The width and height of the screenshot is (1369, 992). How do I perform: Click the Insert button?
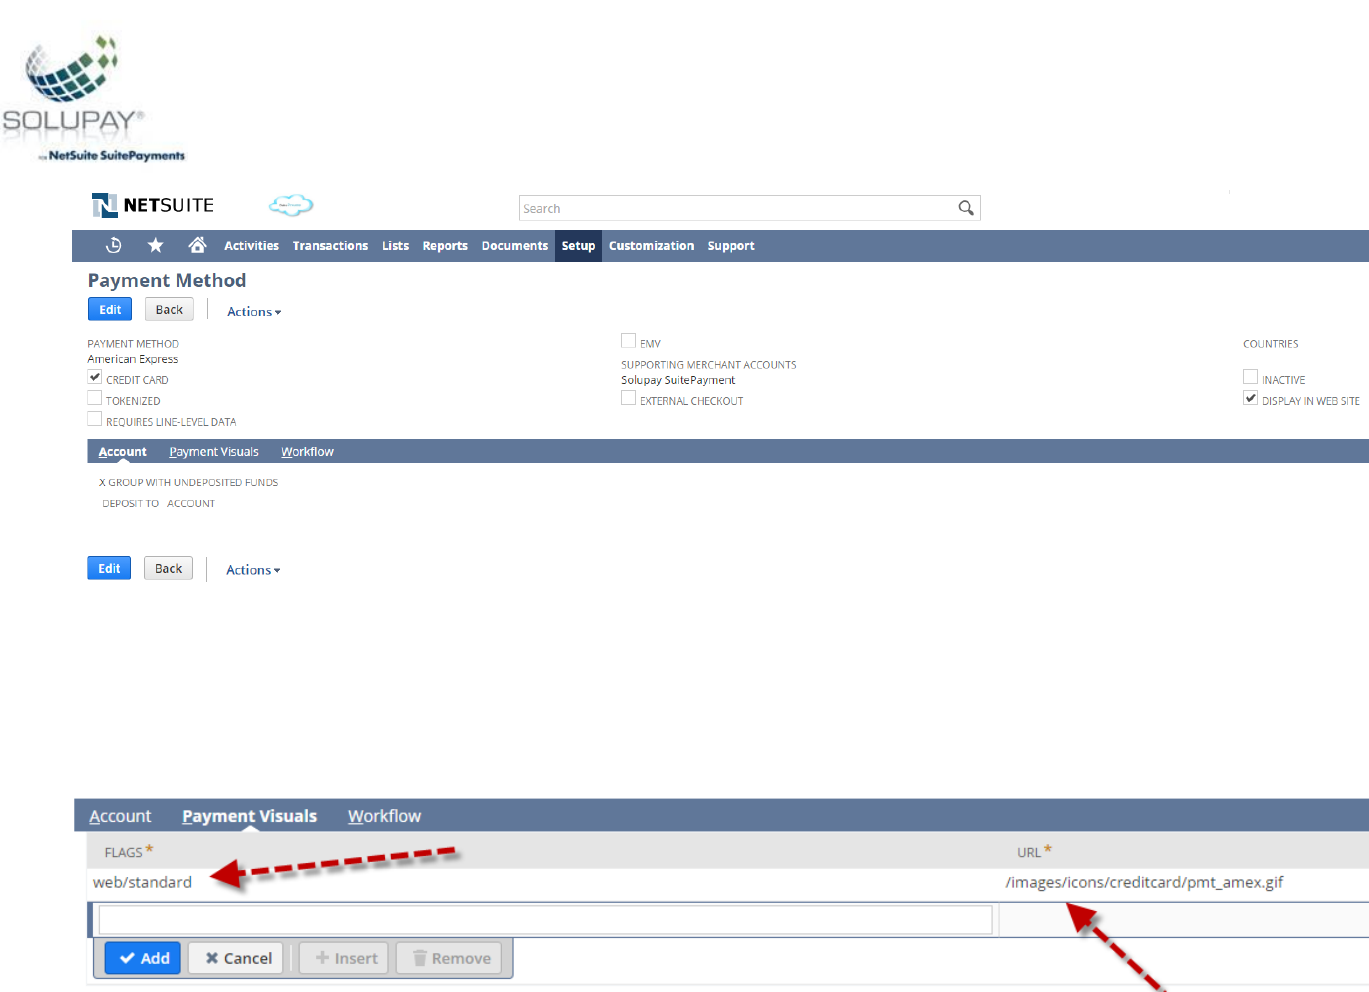coord(345,958)
